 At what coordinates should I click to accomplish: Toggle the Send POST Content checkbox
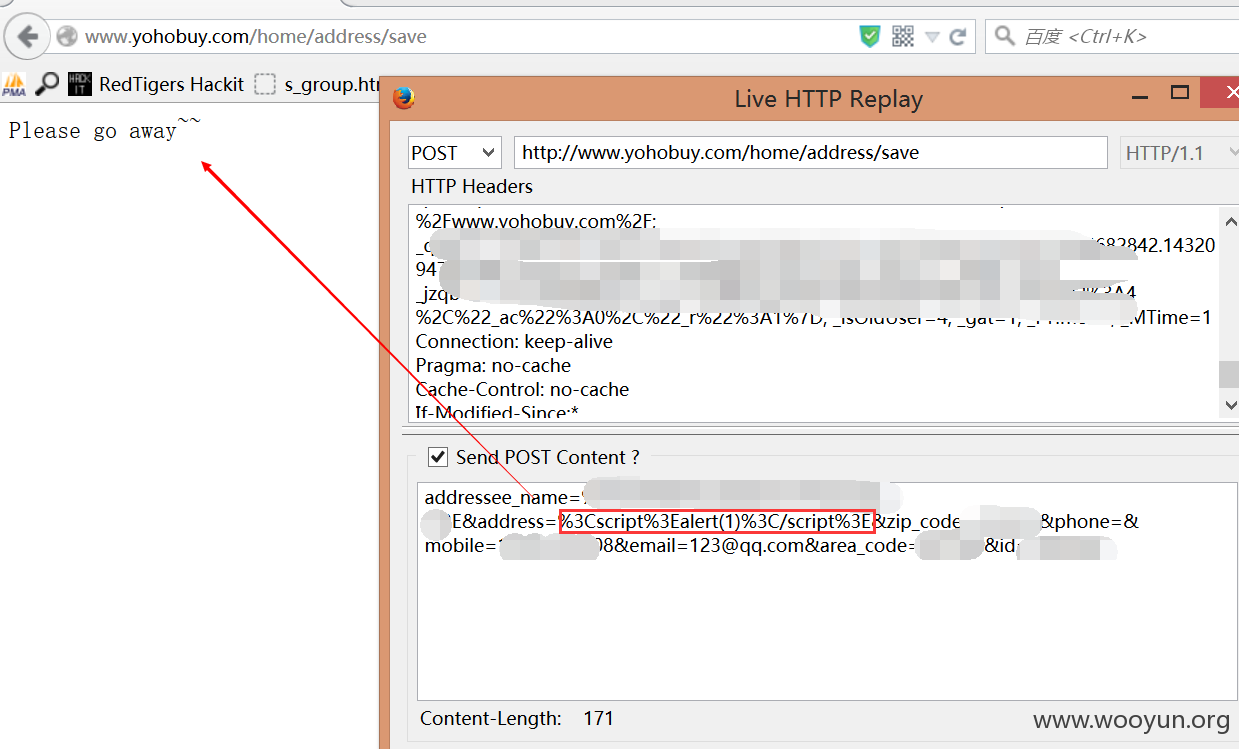437,457
